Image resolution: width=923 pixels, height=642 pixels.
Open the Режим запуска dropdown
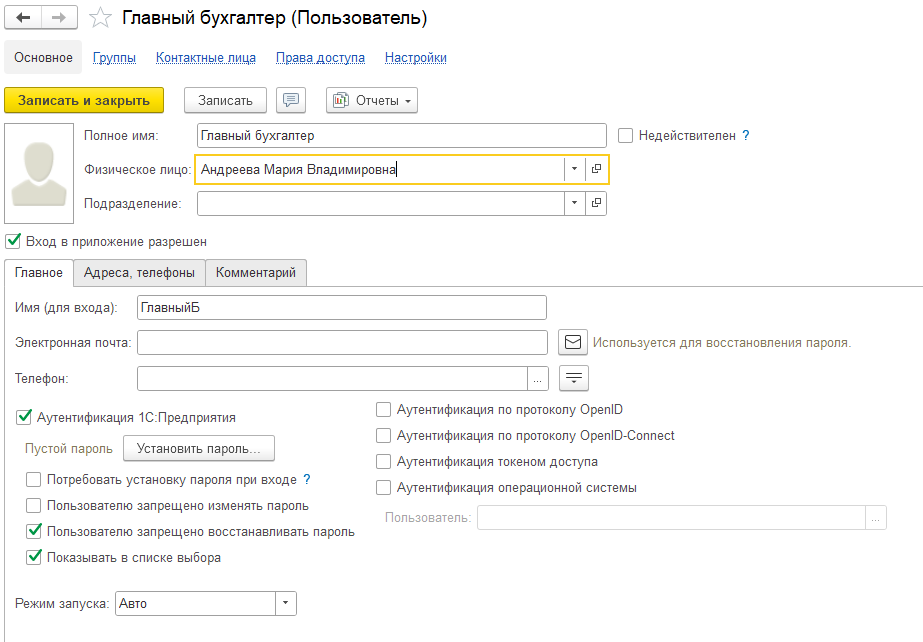[285, 604]
